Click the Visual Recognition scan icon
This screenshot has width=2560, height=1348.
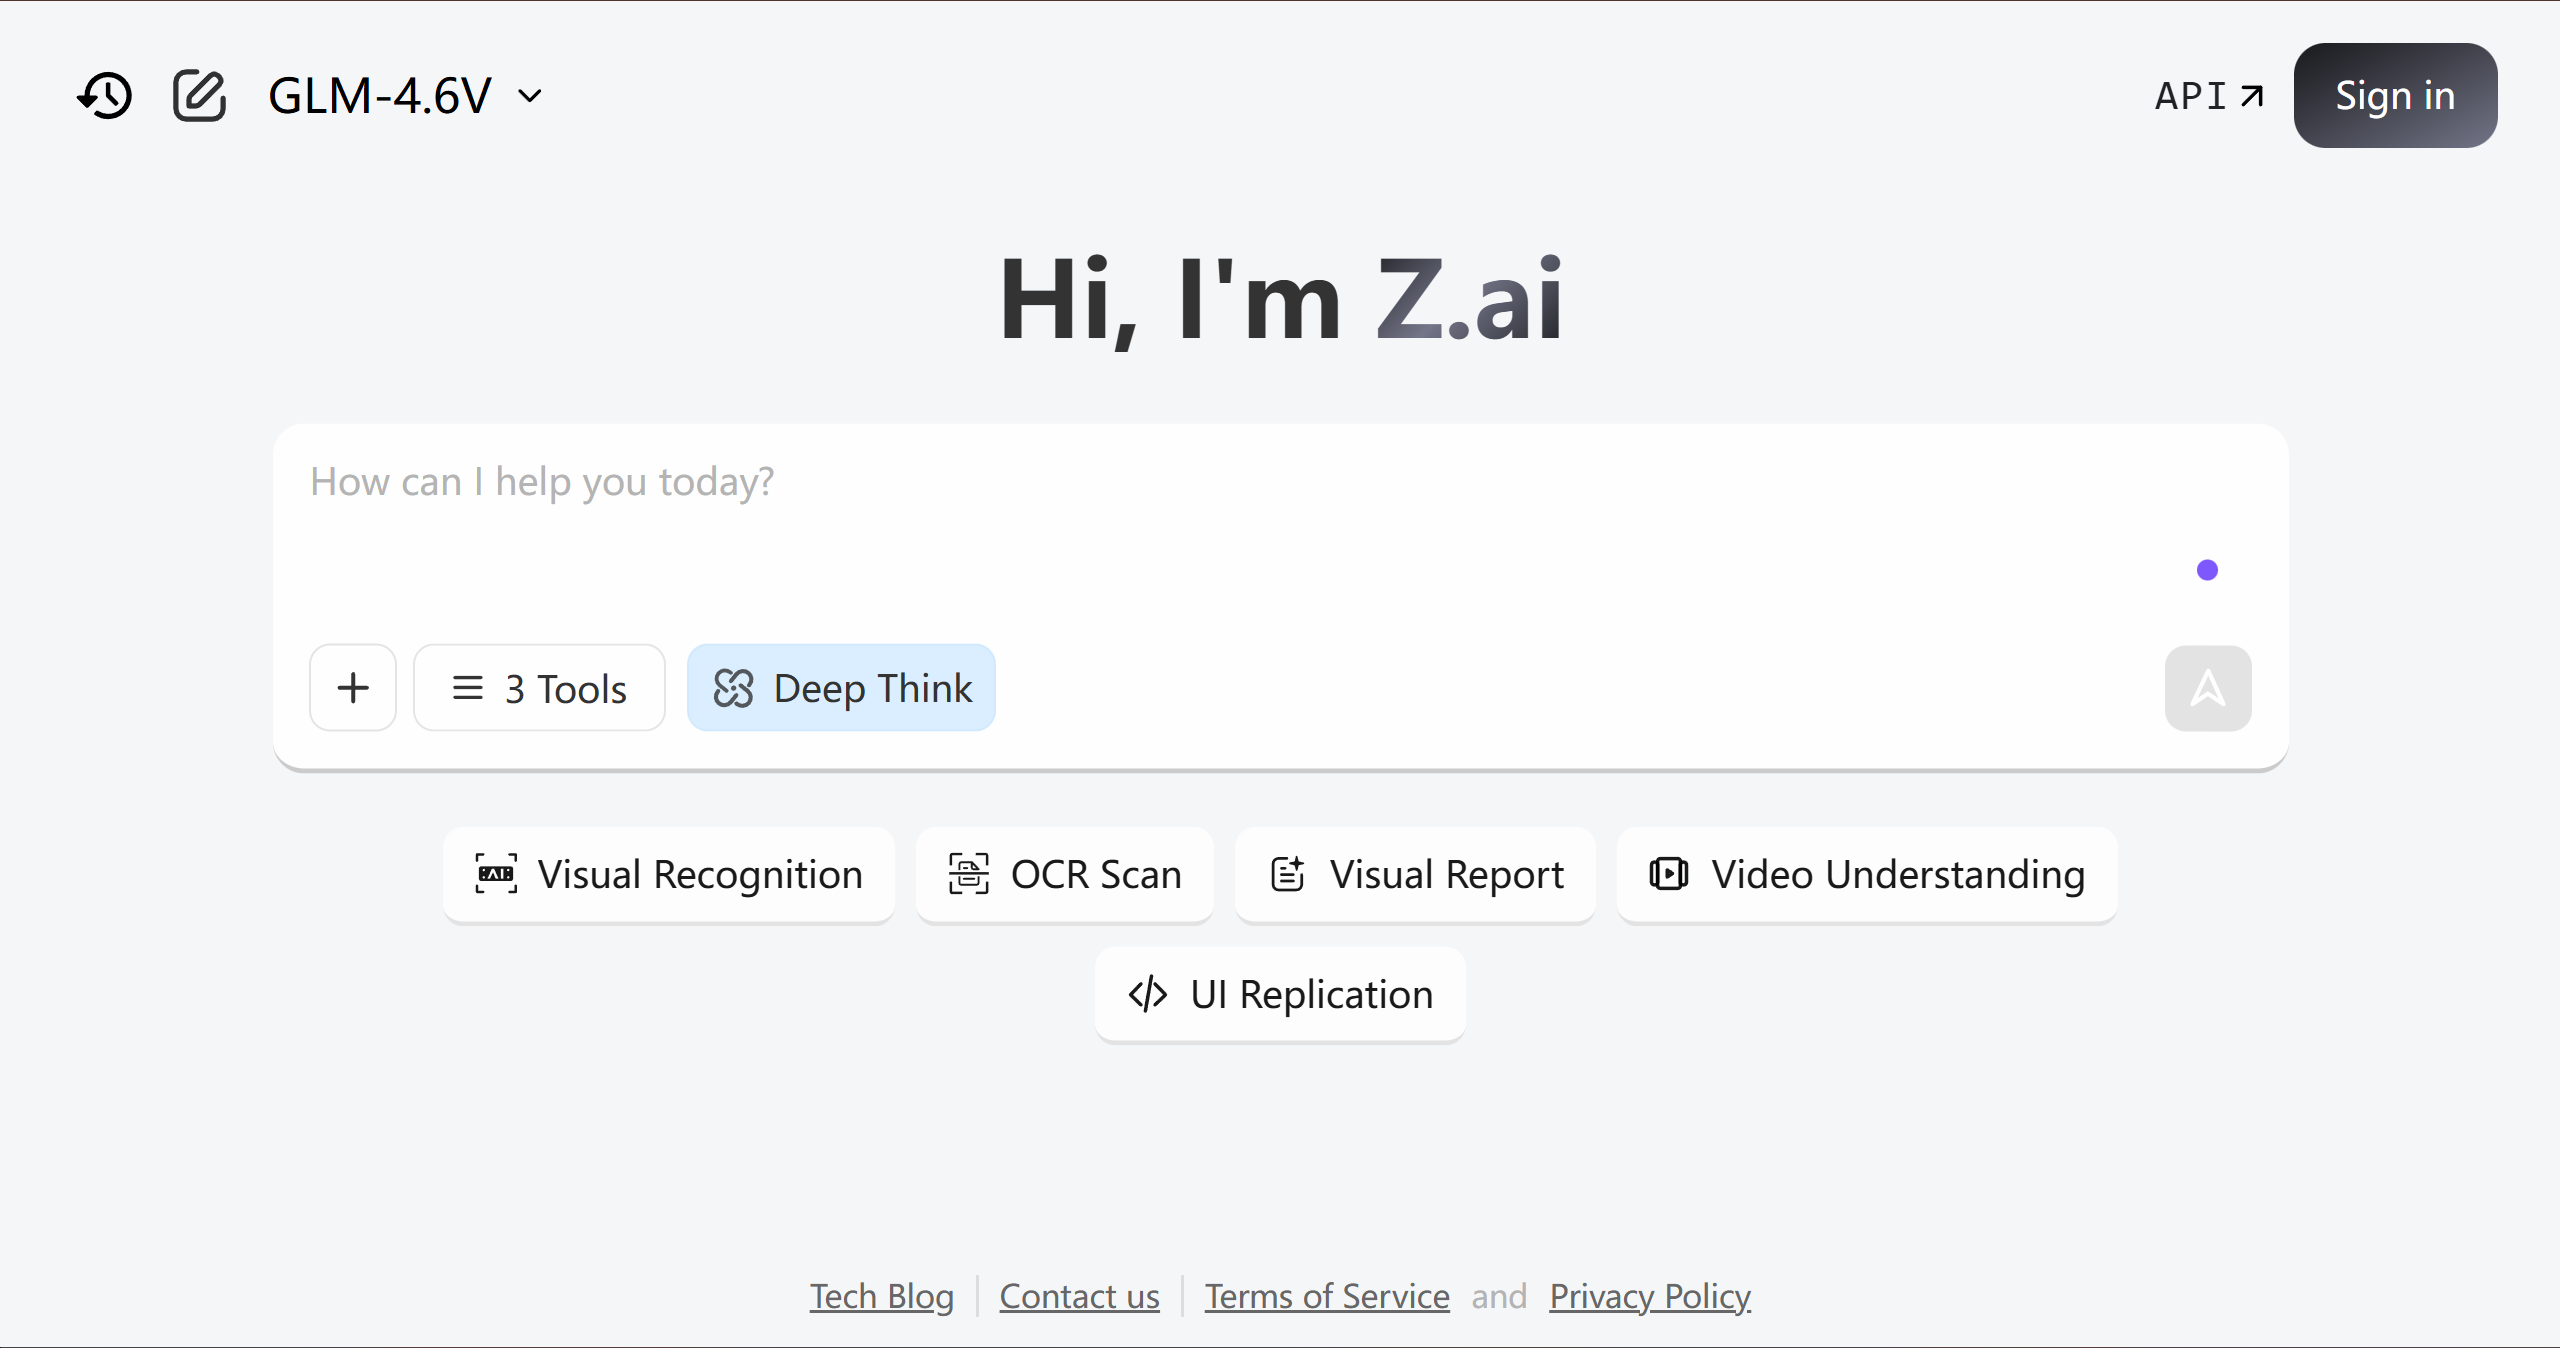click(x=496, y=874)
